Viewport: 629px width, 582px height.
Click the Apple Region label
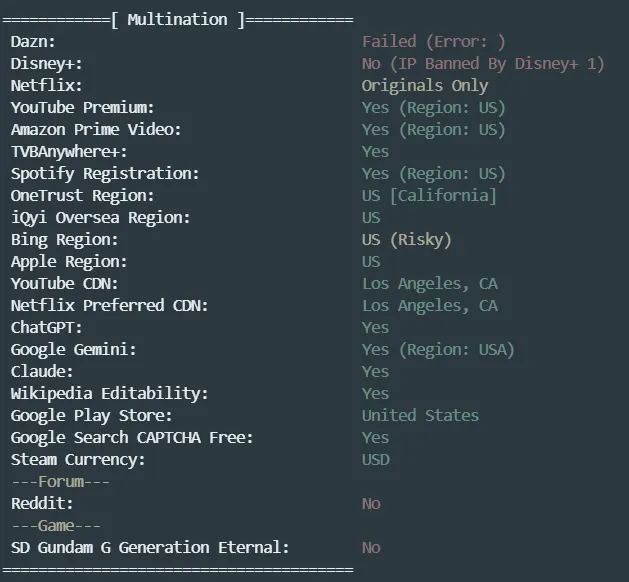pyautogui.click(x=69, y=262)
